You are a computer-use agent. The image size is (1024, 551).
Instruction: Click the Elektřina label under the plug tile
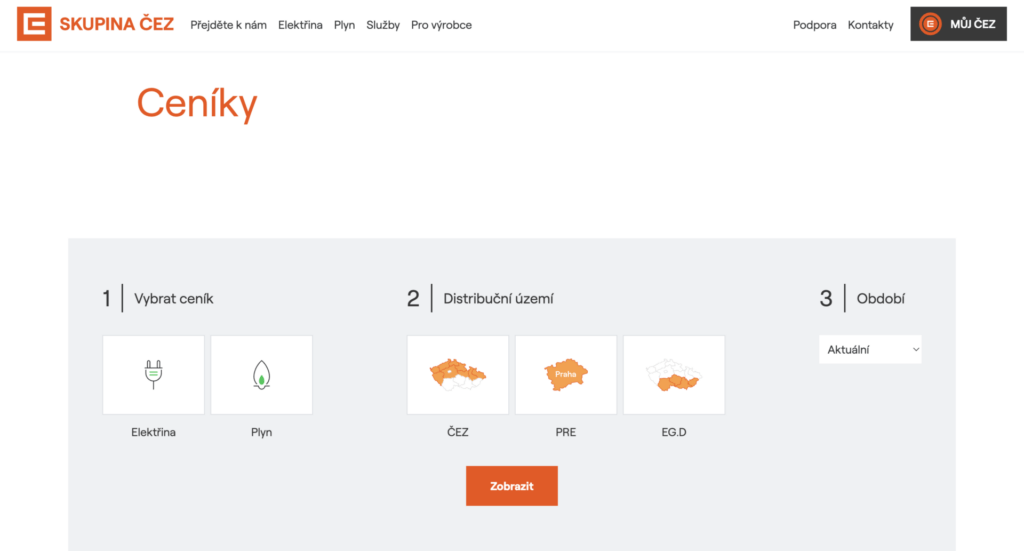click(153, 432)
